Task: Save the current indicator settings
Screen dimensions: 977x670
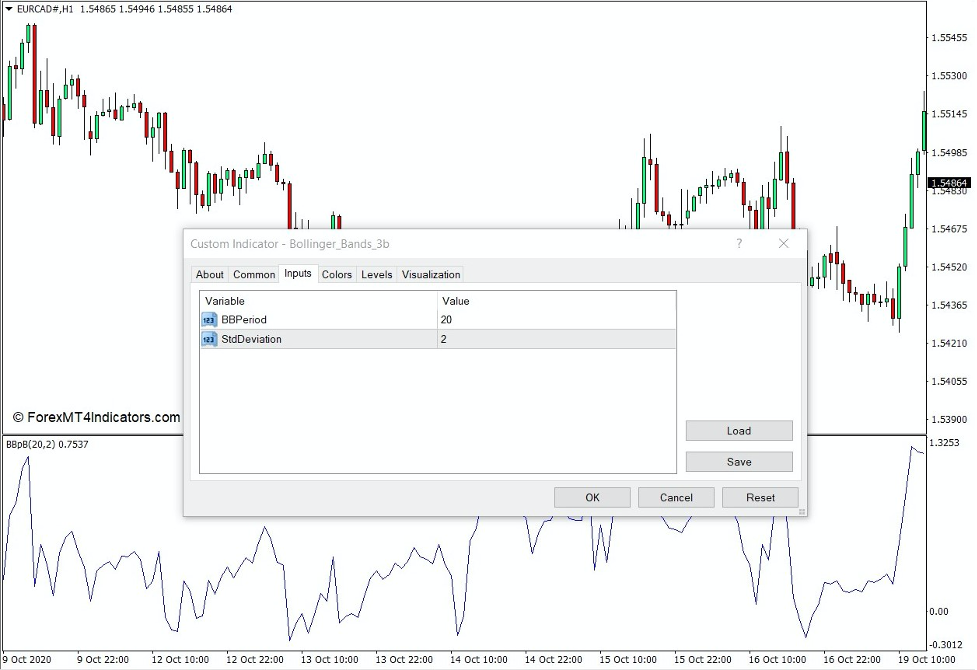Action: (739, 461)
